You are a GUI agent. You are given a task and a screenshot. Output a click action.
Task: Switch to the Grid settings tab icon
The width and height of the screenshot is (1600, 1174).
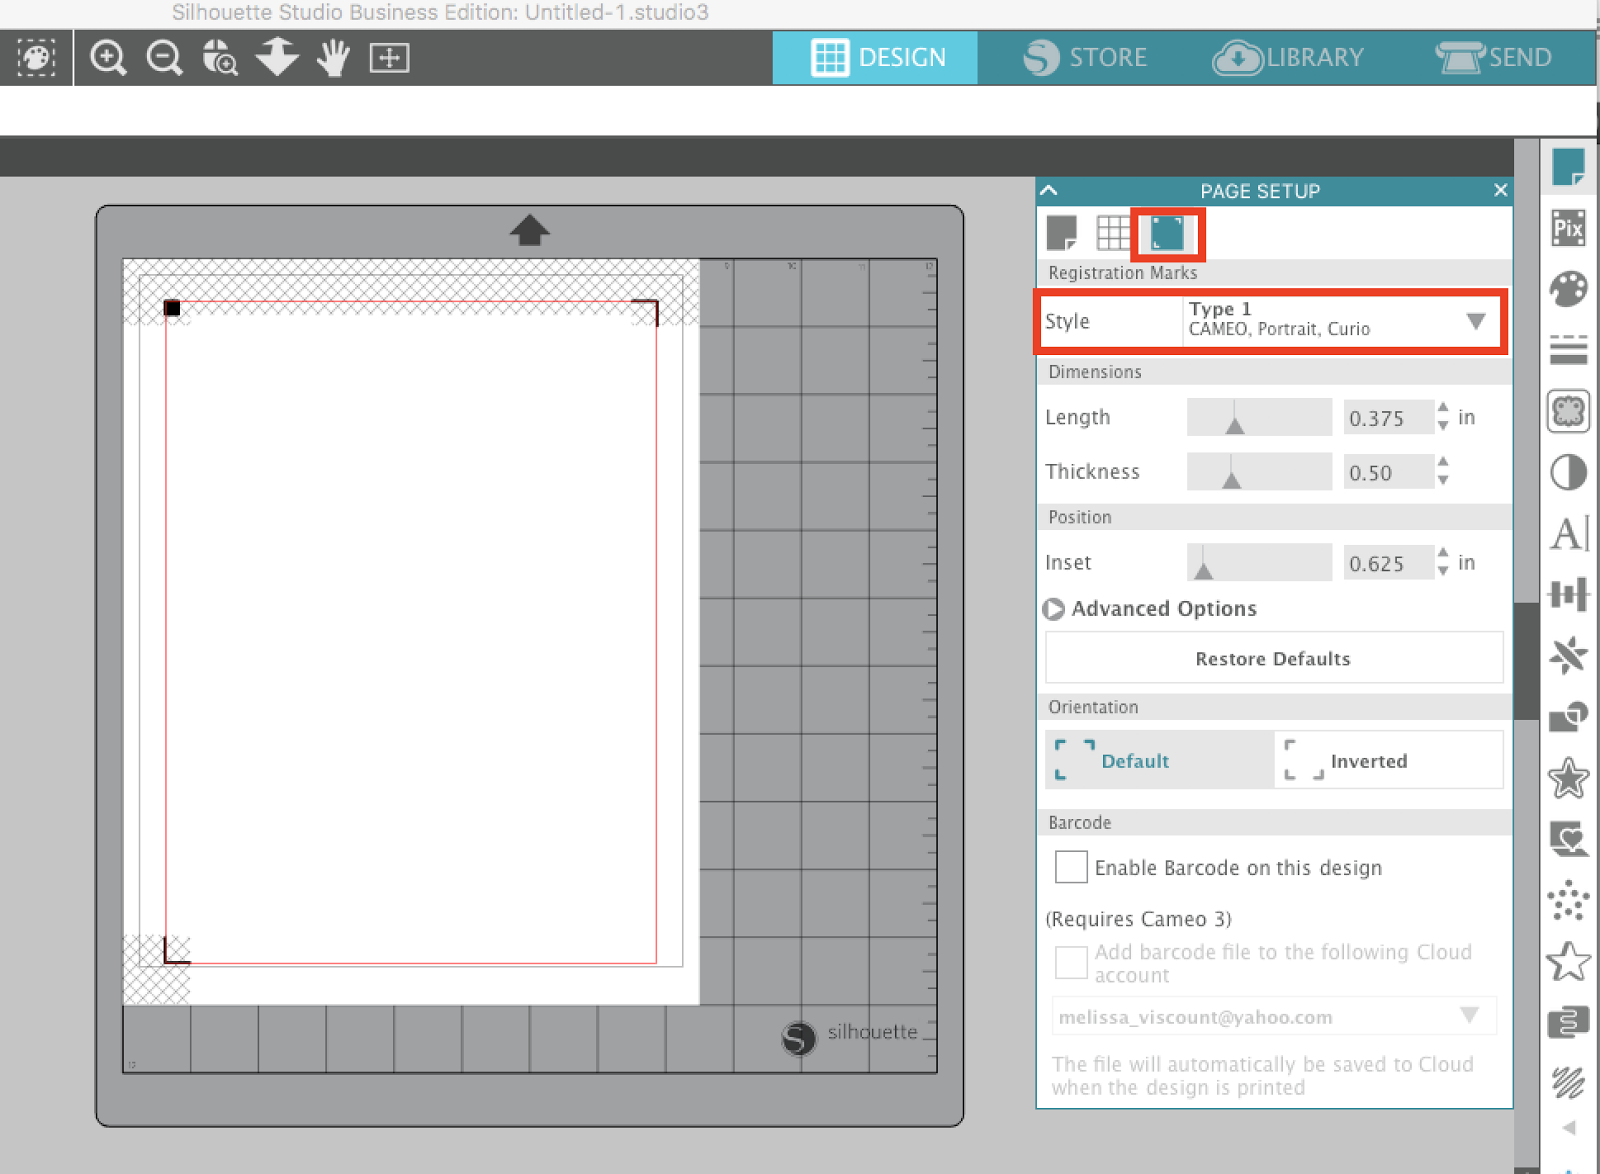(x=1113, y=233)
